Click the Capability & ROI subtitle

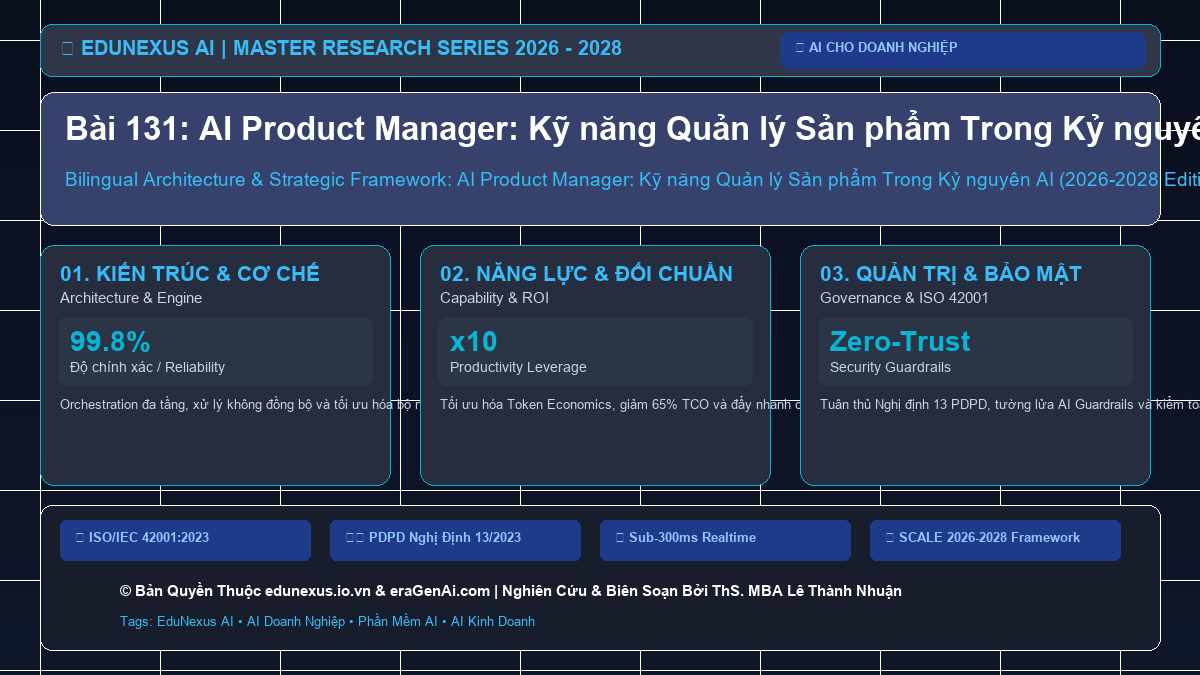[494, 298]
